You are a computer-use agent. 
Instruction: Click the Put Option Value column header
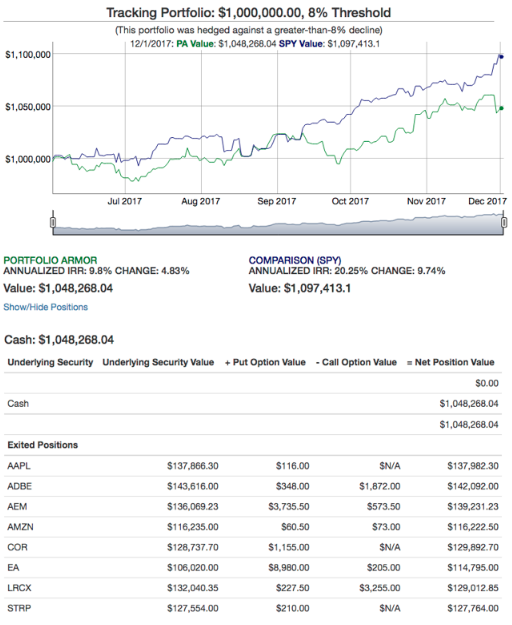[265, 362]
